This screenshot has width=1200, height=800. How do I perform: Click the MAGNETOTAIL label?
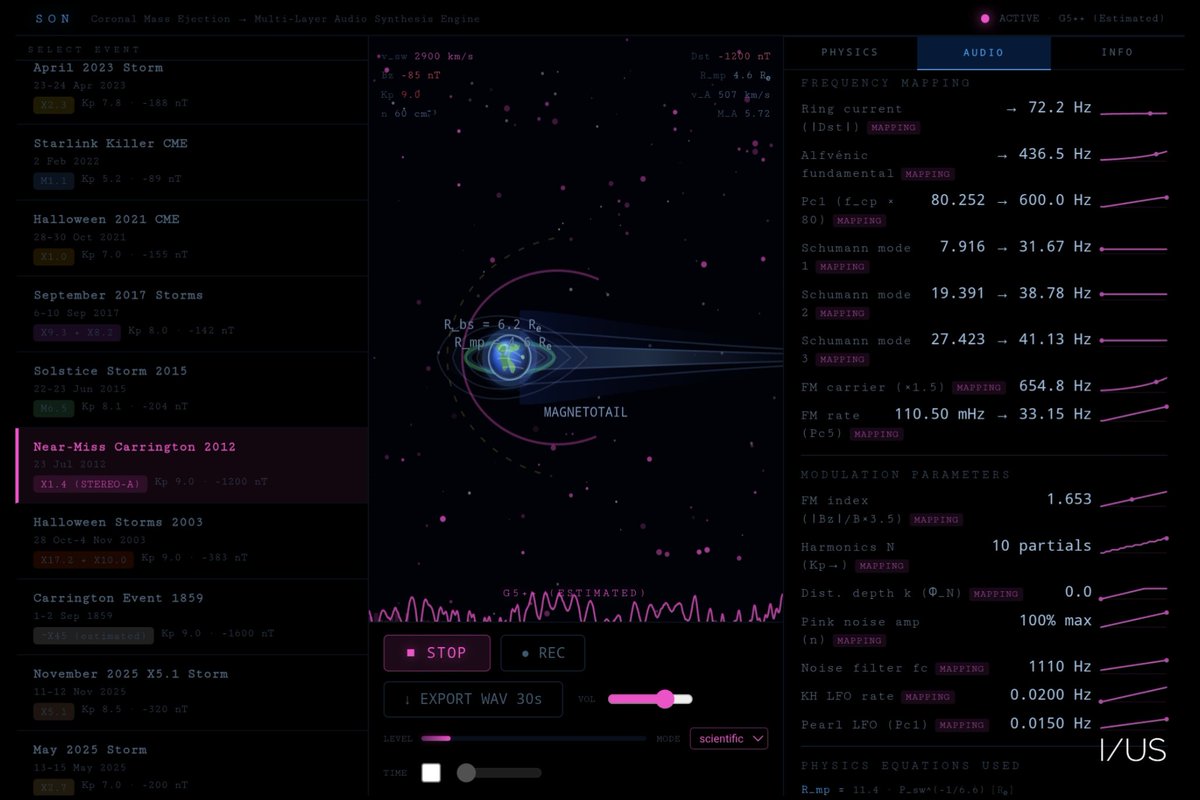point(585,412)
